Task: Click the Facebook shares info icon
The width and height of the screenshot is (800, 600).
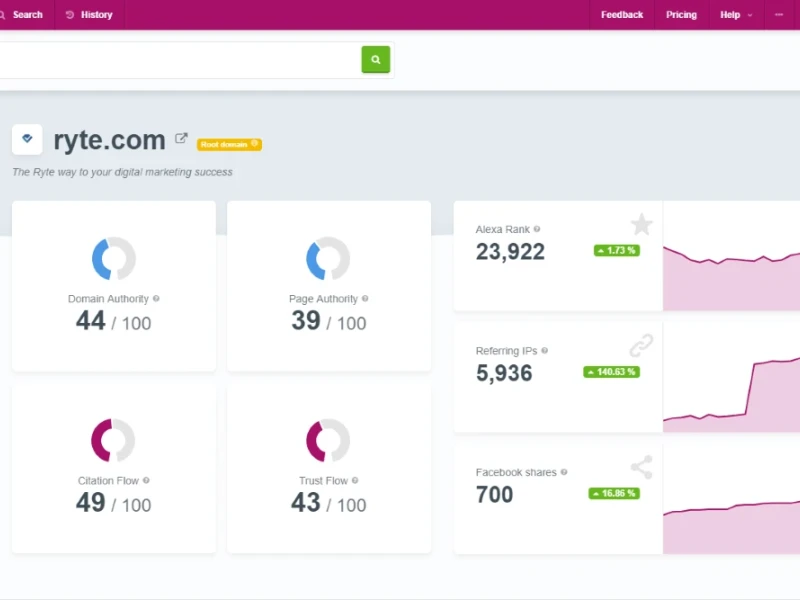Action: tap(564, 472)
